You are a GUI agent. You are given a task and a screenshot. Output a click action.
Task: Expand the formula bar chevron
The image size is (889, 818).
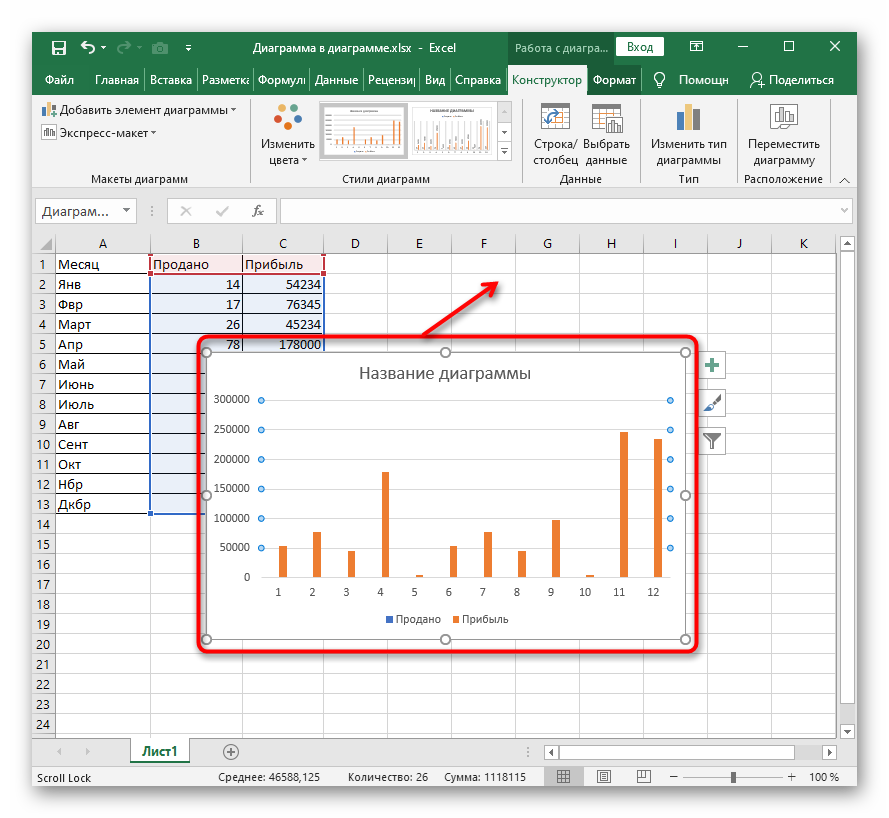(x=844, y=211)
